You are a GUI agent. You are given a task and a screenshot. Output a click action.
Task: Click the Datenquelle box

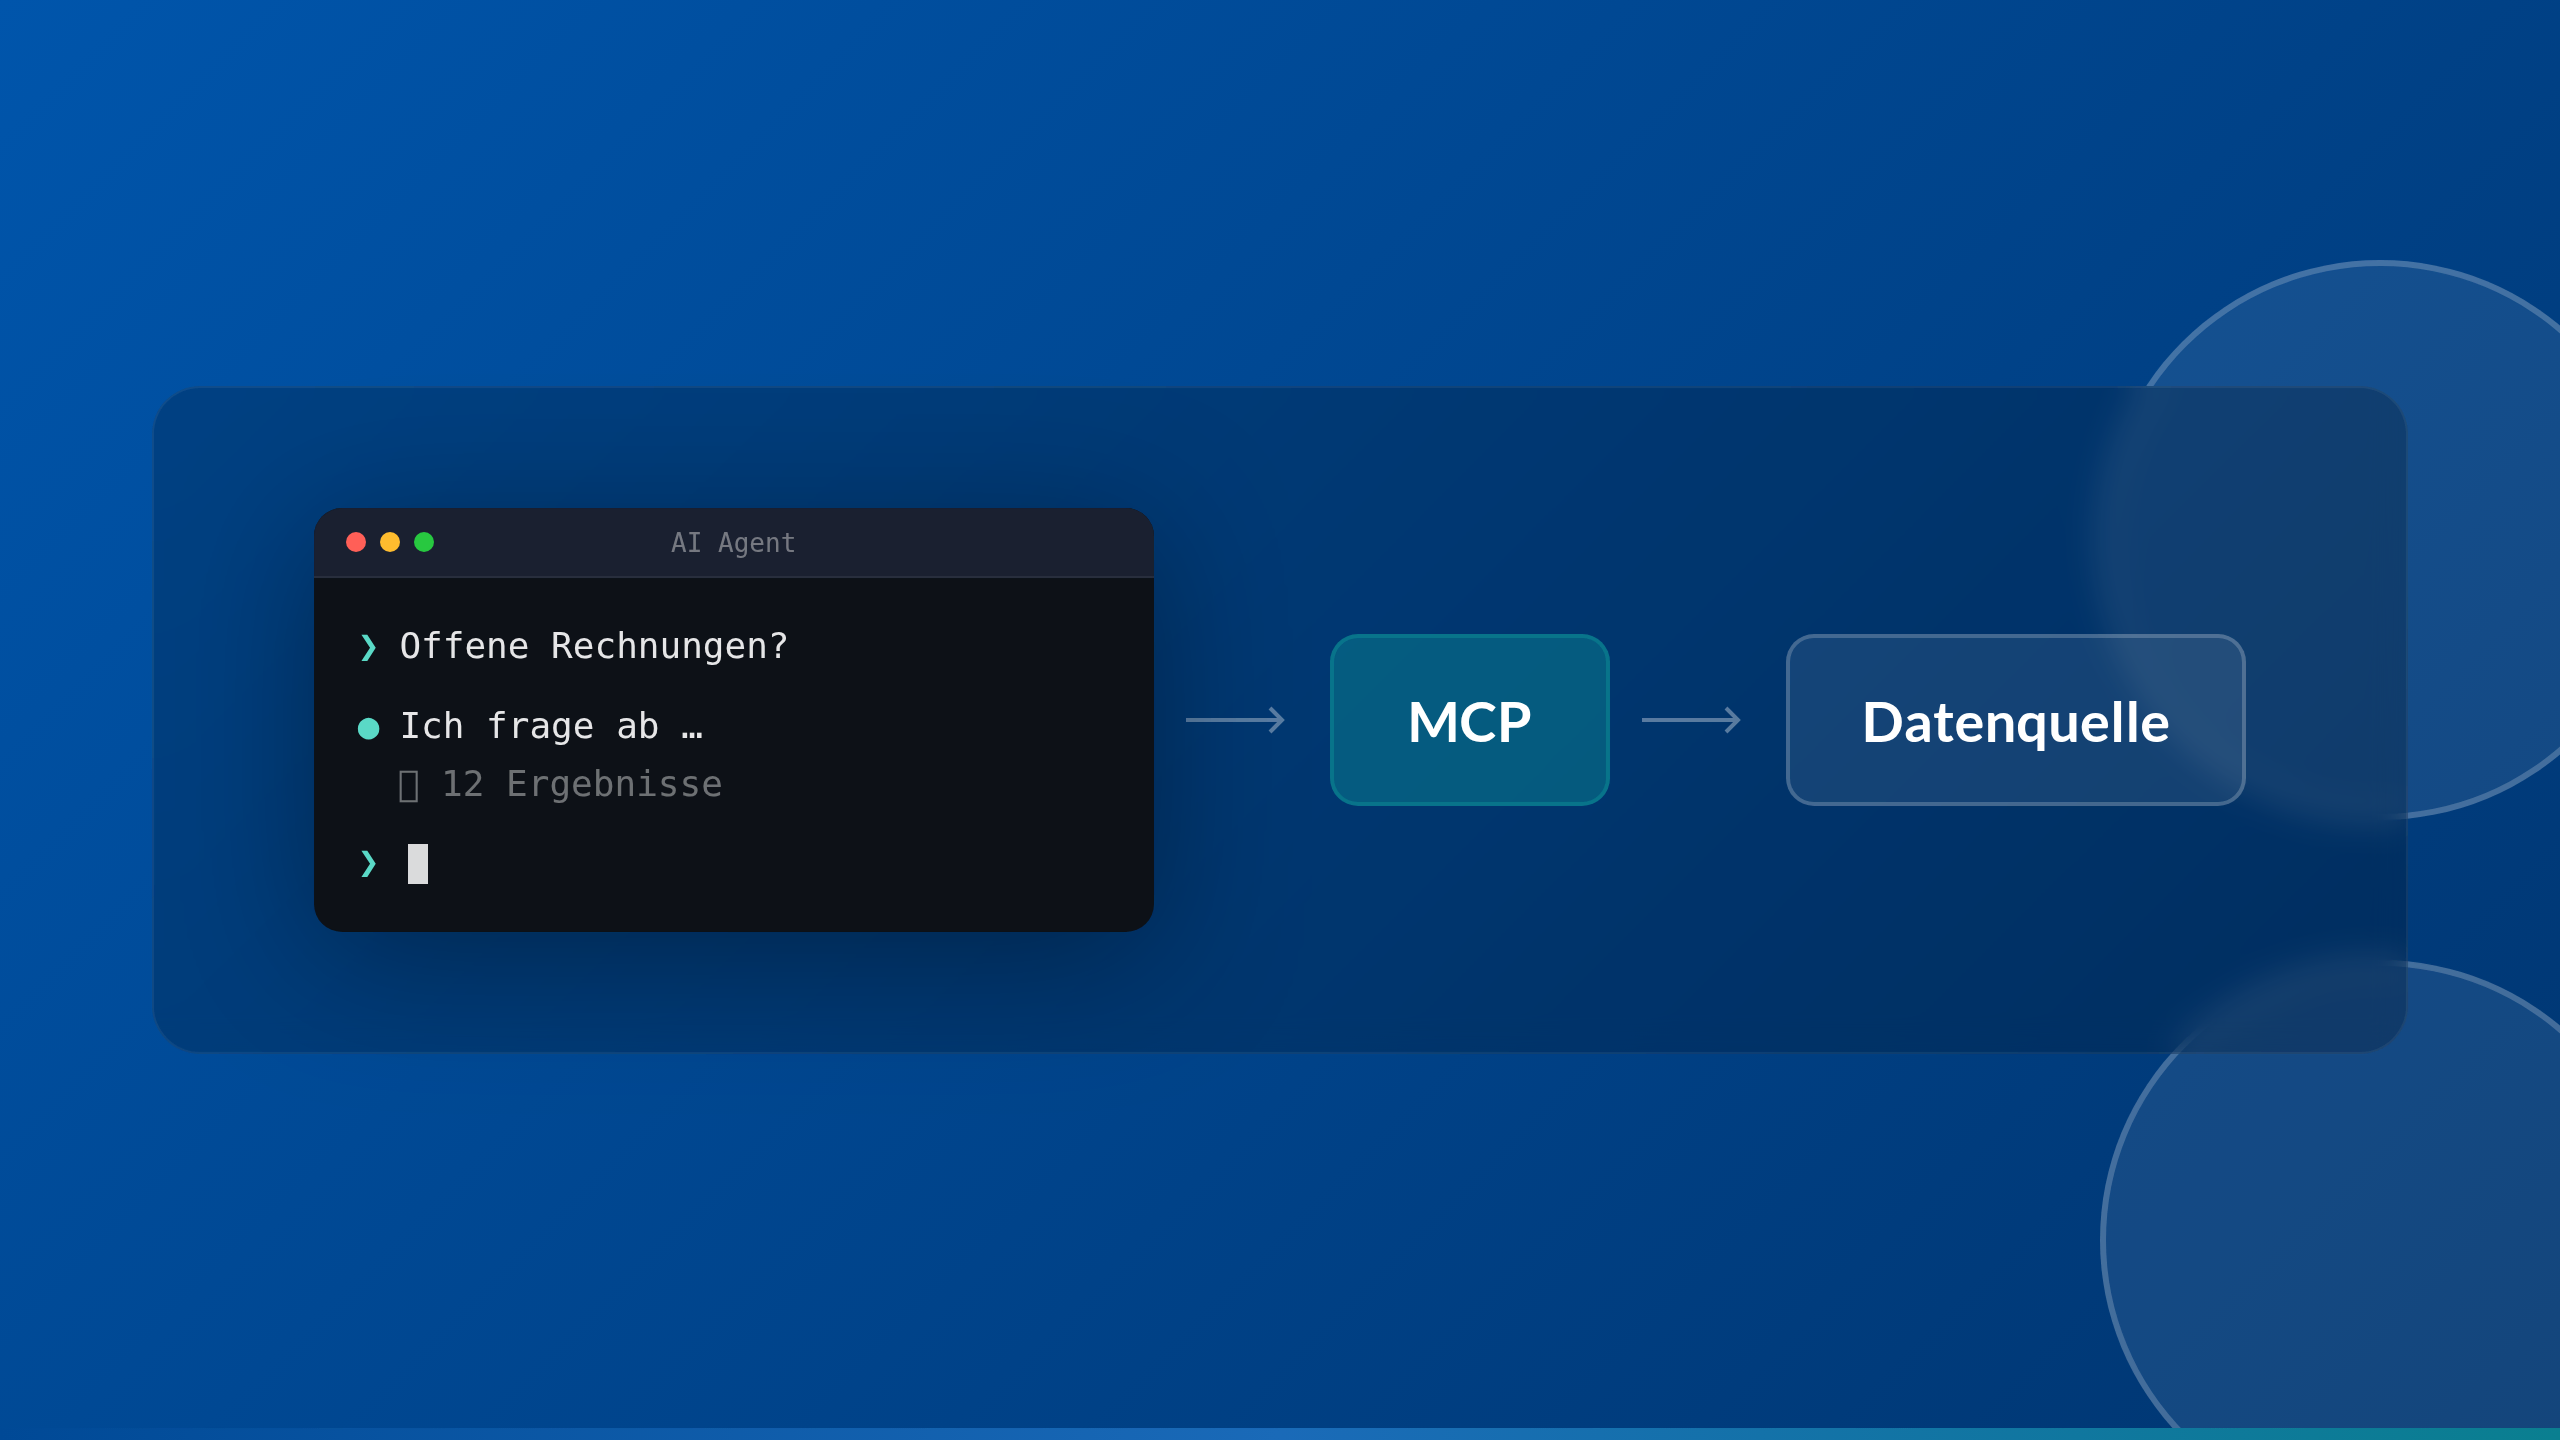point(2015,720)
